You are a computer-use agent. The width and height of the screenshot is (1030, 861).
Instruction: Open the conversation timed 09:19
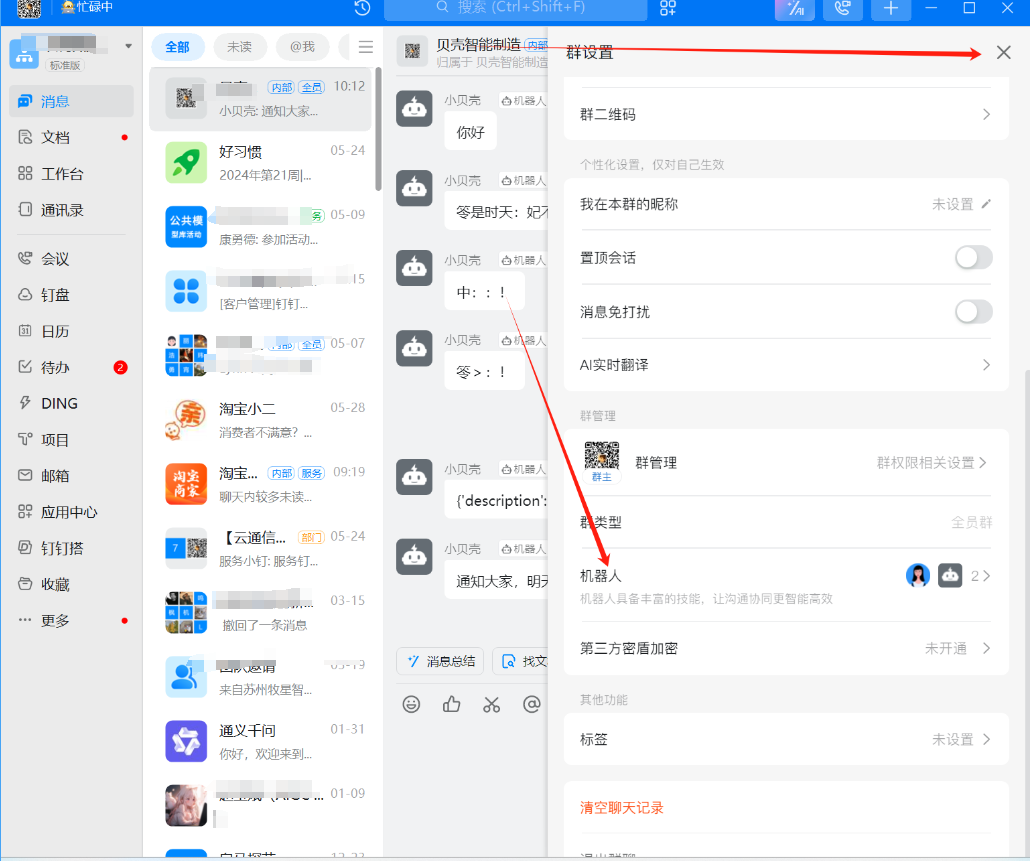pos(261,485)
